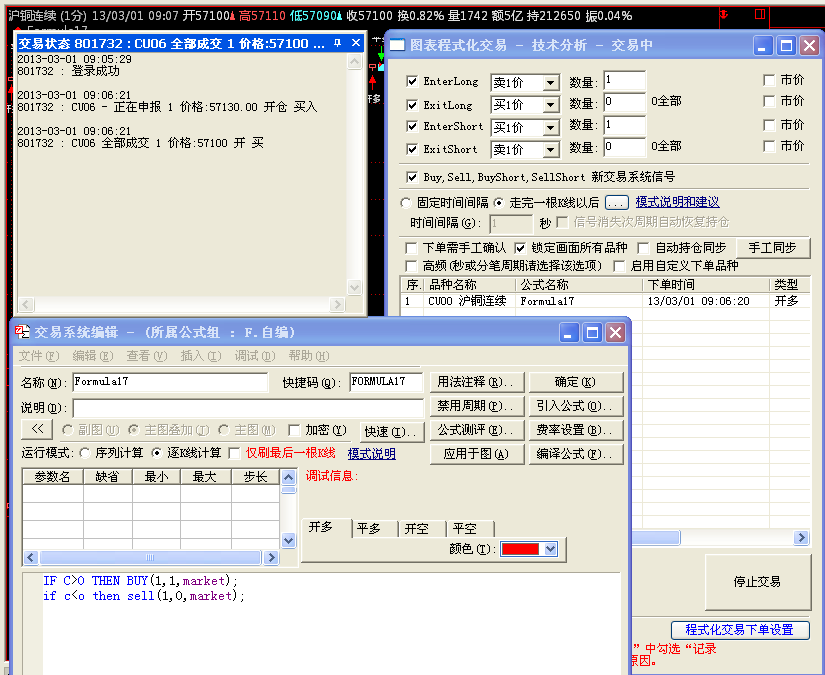Enable 下单需手工确认 checkbox

(x=411, y=248)
